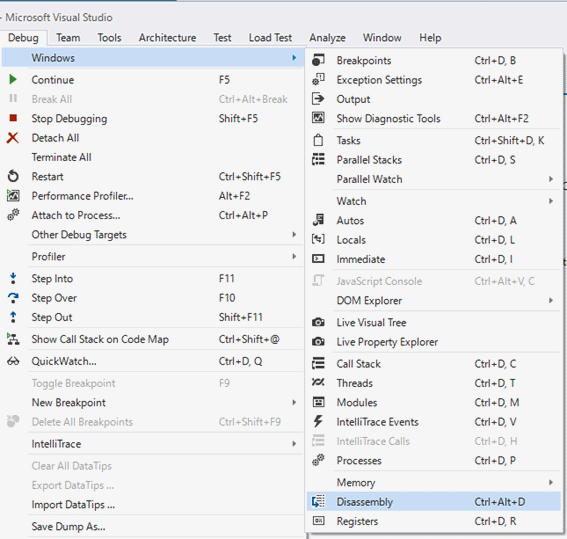This screenshot has width=567, height=539.
Task: Click the Ctrl+Shift+D, K shortcut text
Action: (x=509, y=140)
